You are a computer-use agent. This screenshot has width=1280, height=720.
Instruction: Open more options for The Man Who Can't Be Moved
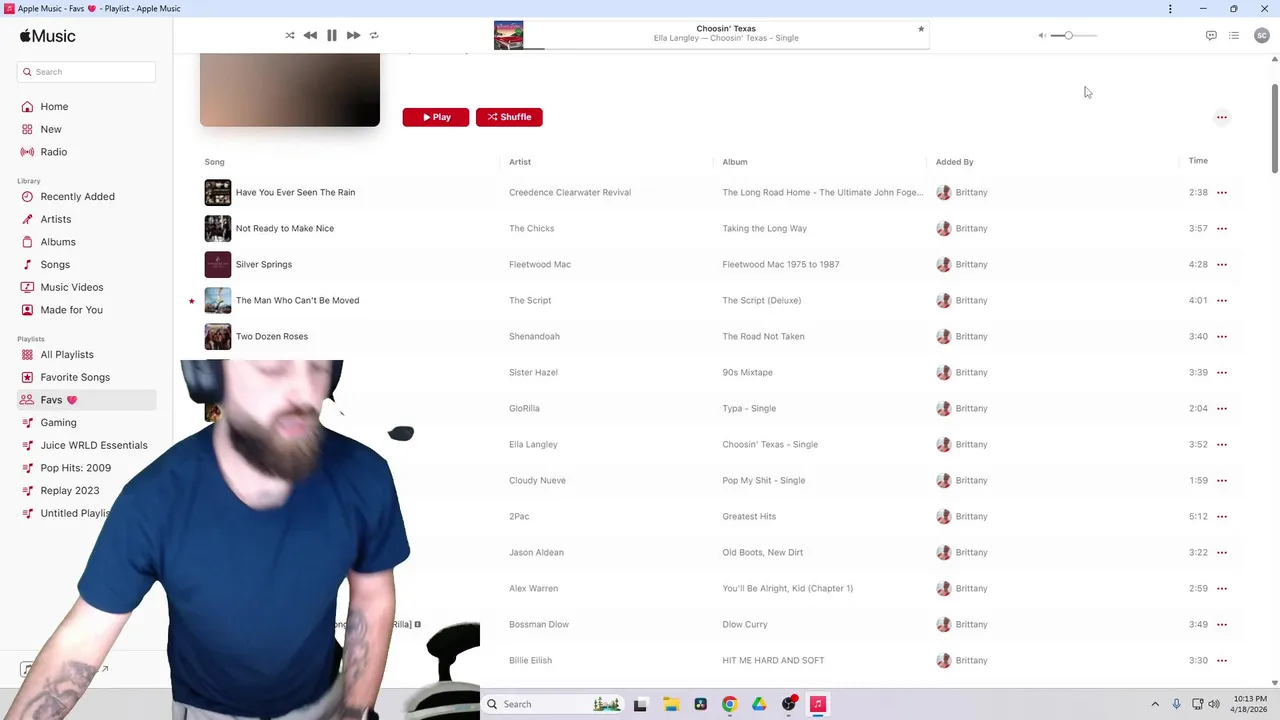1222,300
